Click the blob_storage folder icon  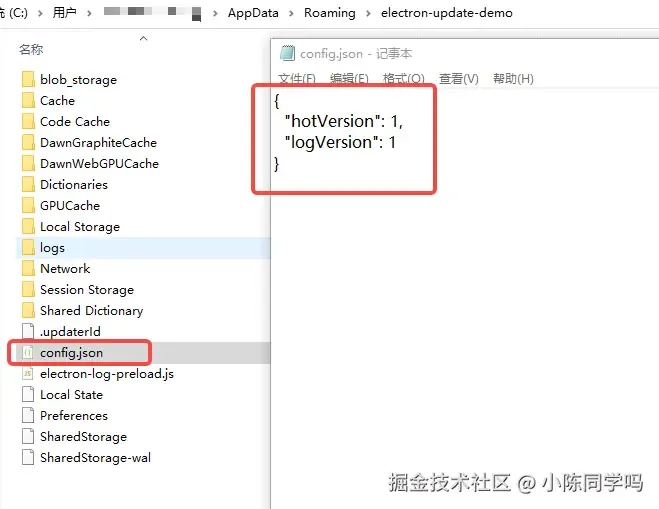[28, 79]
